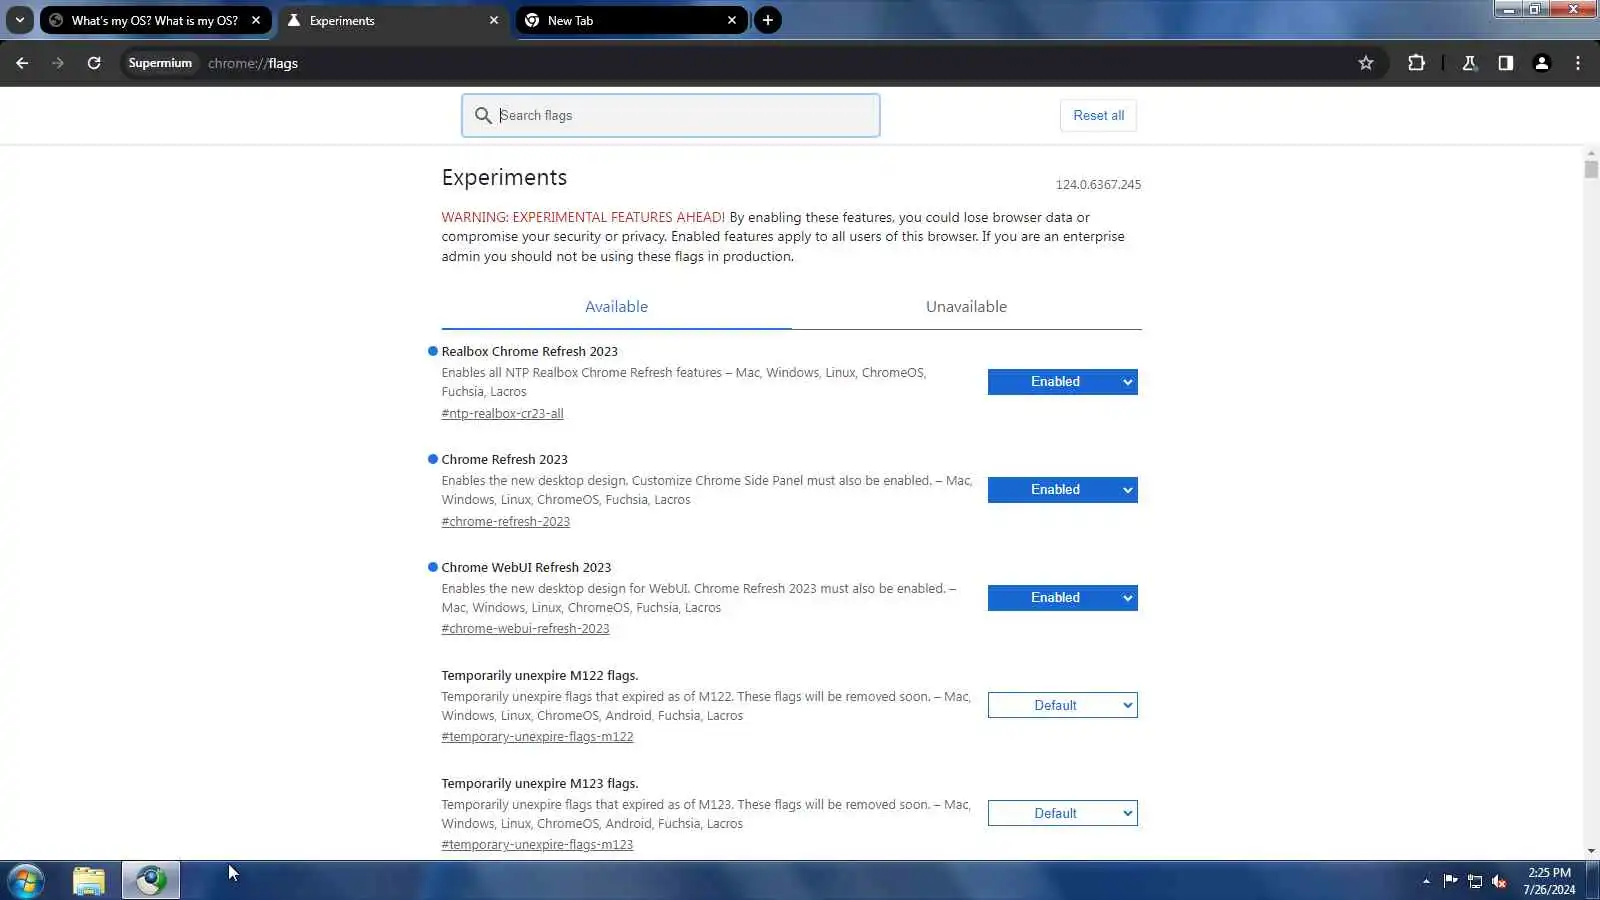
Task: Click the Experiments page heading
Action: 504,178
